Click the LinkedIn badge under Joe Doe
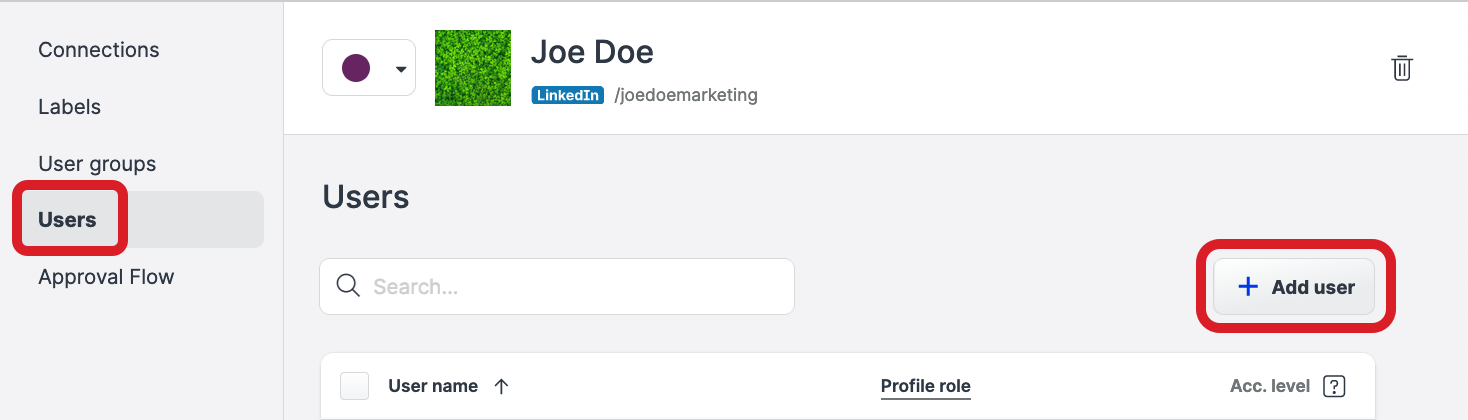Image resolution: width=1468 pixels, height=420 pixels. (x=568, y=96)
